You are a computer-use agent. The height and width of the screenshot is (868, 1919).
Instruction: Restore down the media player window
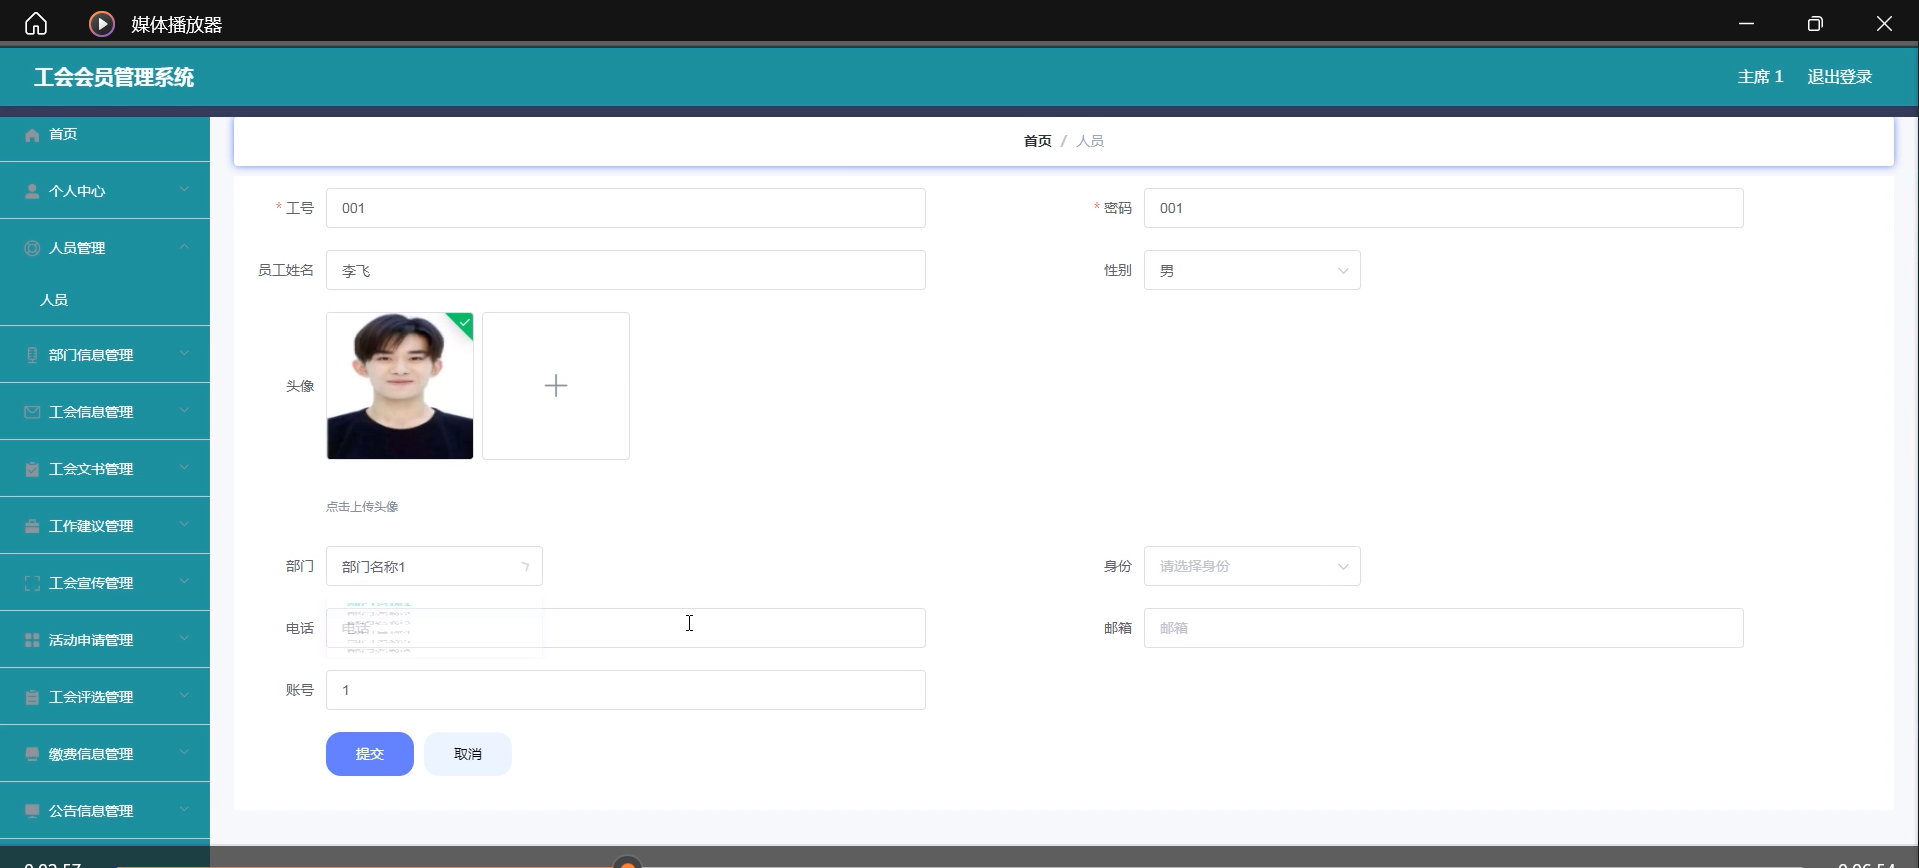(1815, 24)
